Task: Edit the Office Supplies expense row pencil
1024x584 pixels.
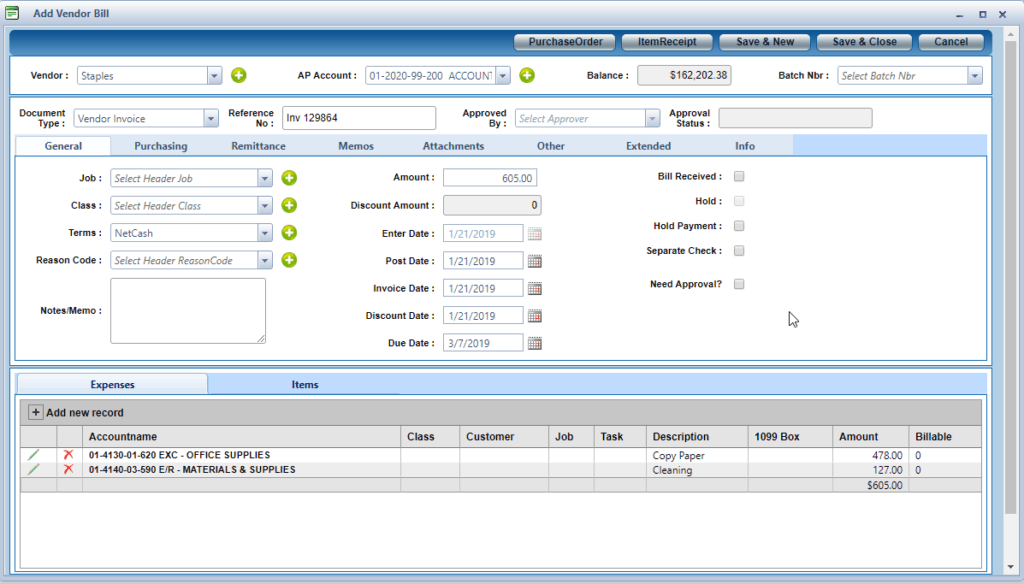Action: point(34,455)
